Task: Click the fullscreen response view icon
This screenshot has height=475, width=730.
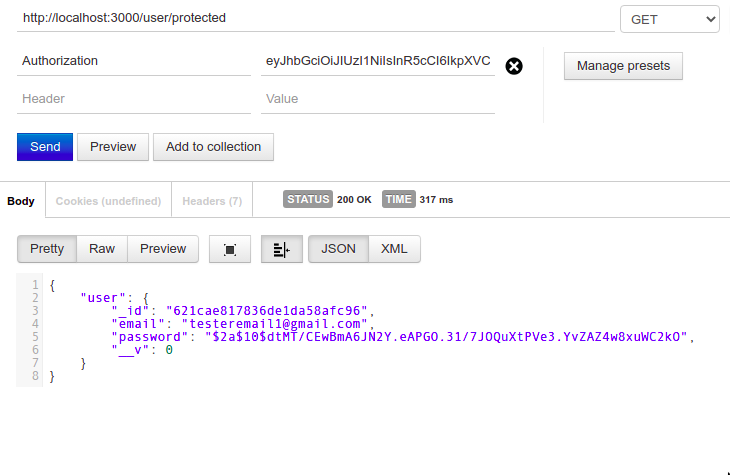Action: [230, 250]
